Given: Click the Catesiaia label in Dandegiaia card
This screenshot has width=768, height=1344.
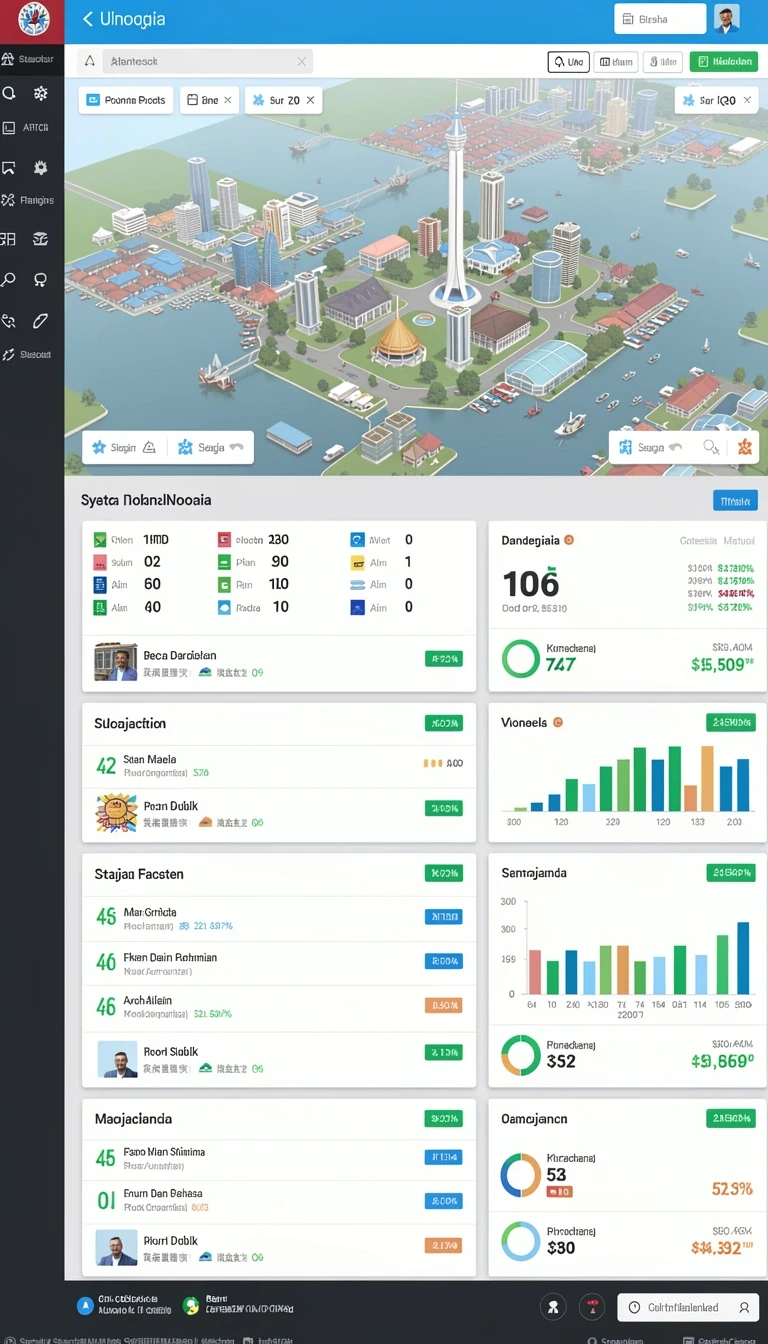Looking at the screenshot, I should coord(699,540).
